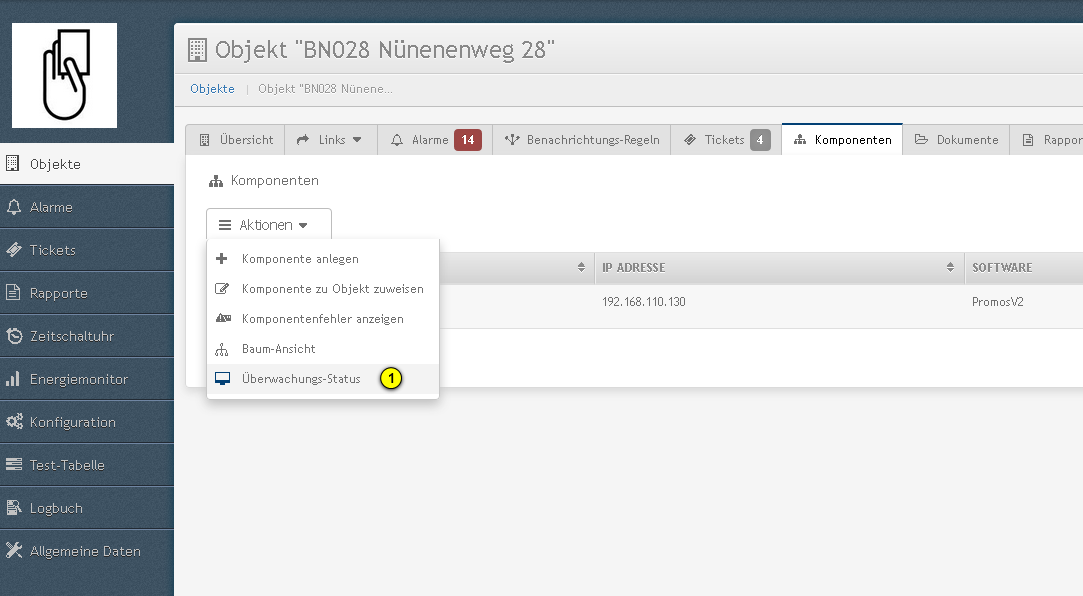The image size is (1083, 596).
Task: Click the wrench icon beside Allgemeine Daten
Action: (14, 550)
